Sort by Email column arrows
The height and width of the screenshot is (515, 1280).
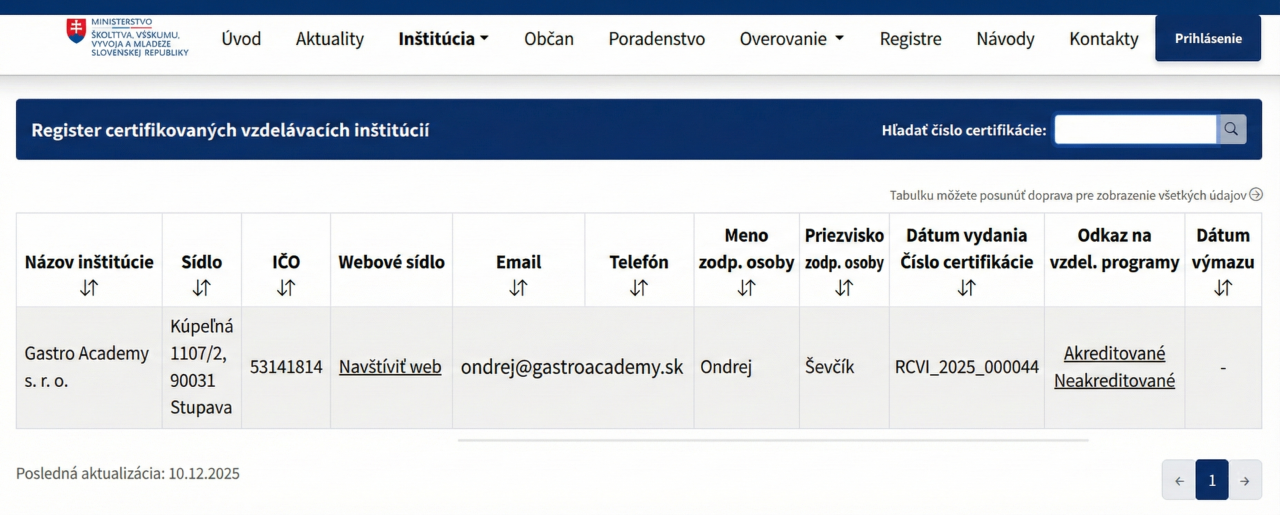click(518, 288)
